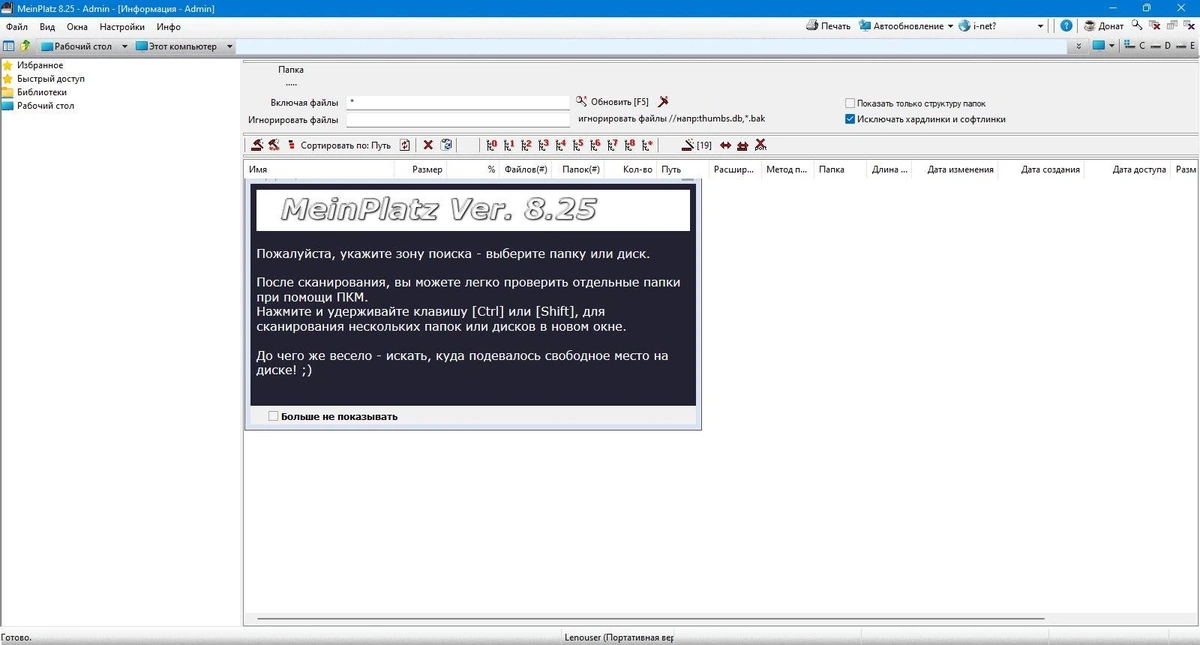Image resolution: width=1200 pixels, height=645 pixels.
Task: Click the [19] column count icon
Action: 697,145
